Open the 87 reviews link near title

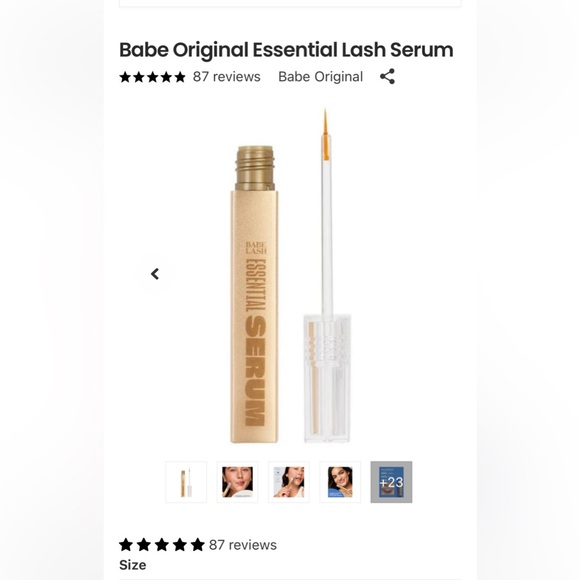[226, 77]
